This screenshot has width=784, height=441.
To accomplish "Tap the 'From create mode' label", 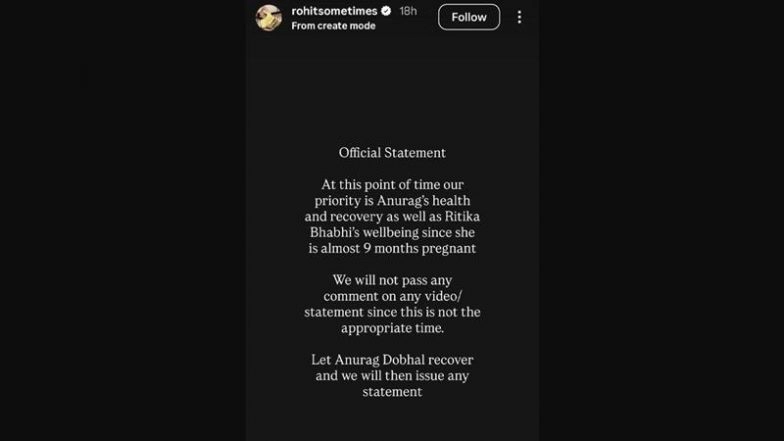I will tap(333, 26).
